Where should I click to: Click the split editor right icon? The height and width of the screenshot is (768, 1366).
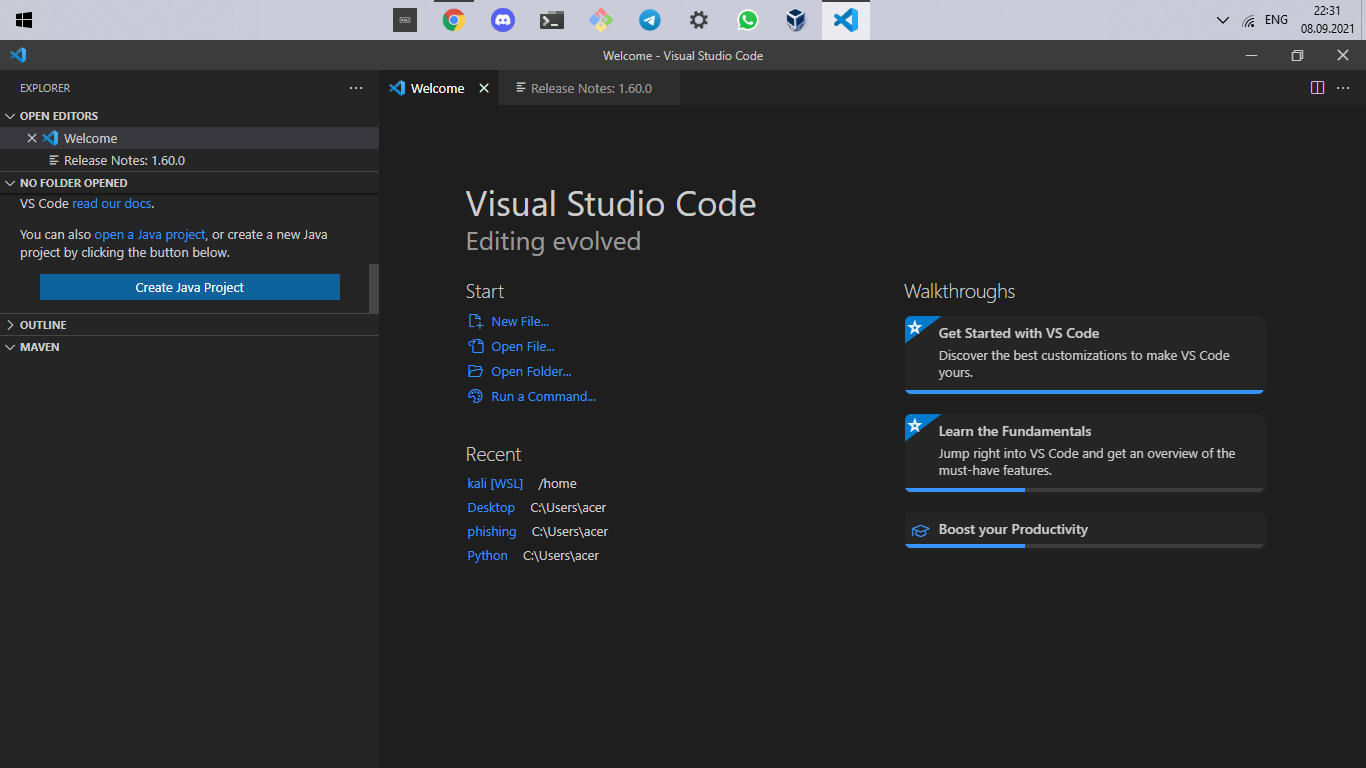(1317, 88)
